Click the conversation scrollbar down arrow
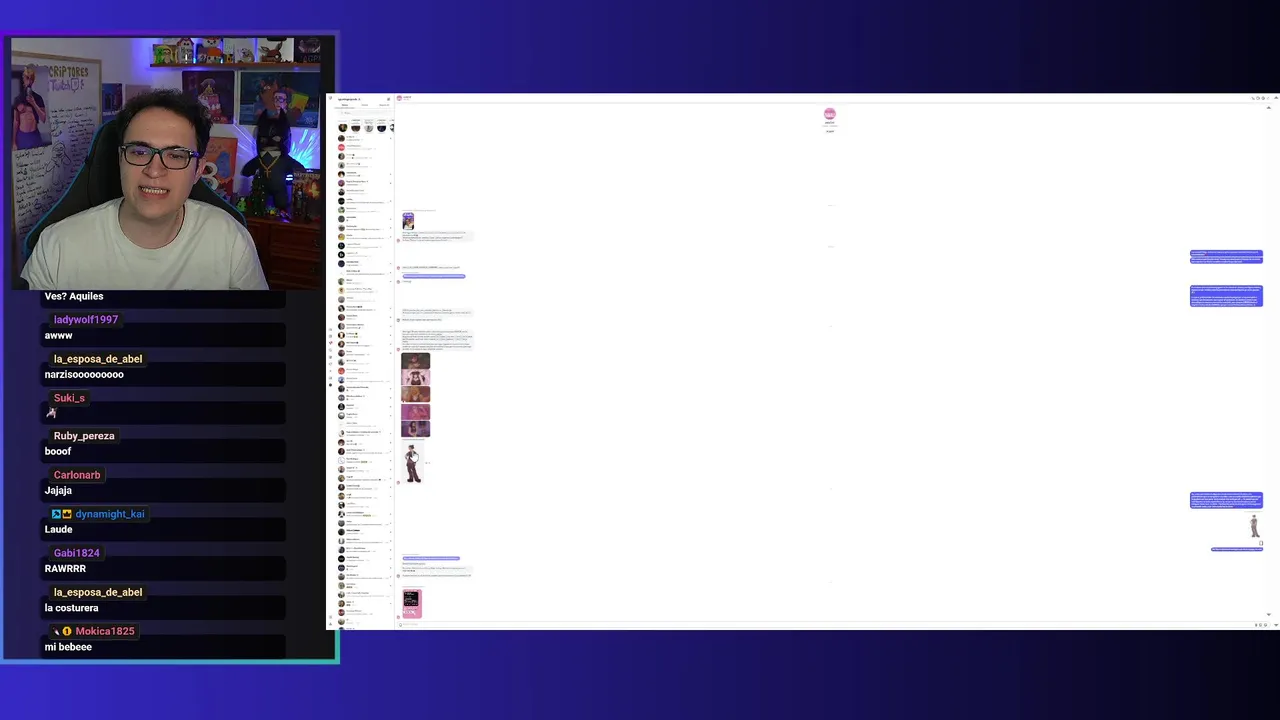This screenshot has height=720, width=1280. coord(1269,614)
